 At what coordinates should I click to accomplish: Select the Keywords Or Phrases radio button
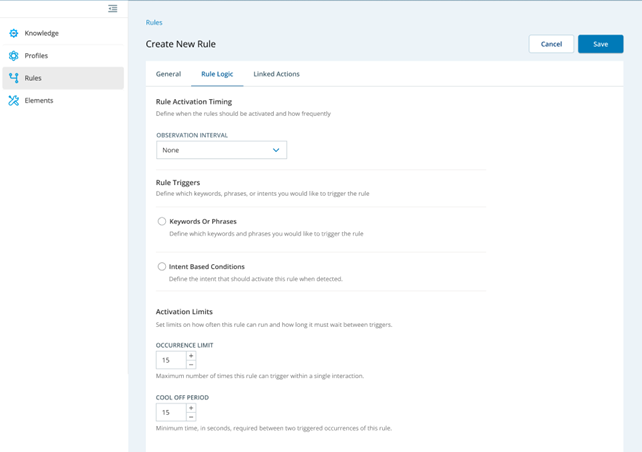pos(162,221)
